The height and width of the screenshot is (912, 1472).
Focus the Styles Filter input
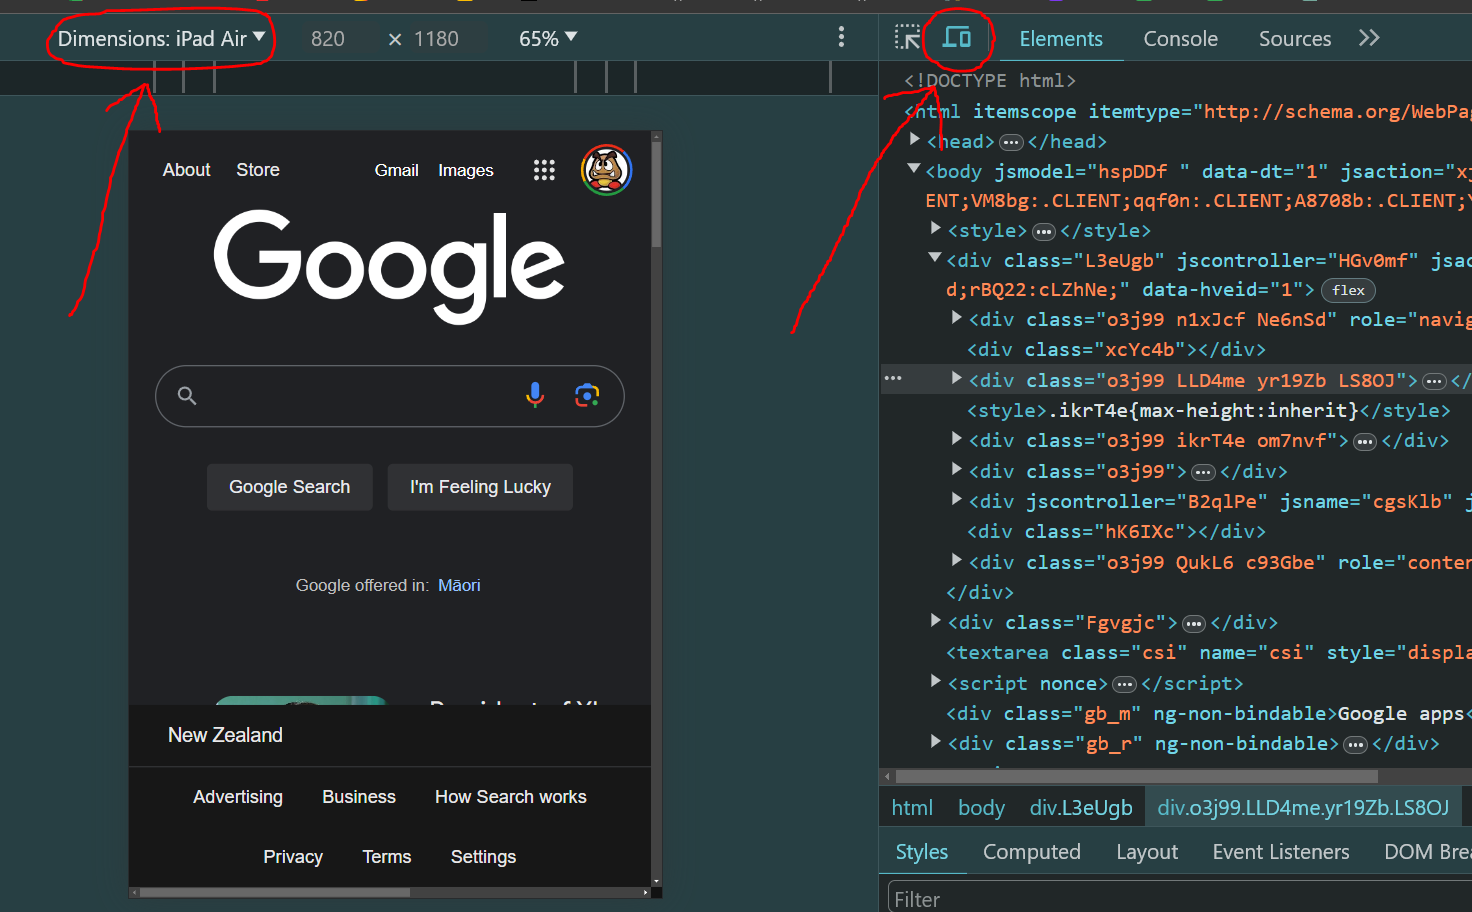pyautogui.click(x=1180, y=898)
